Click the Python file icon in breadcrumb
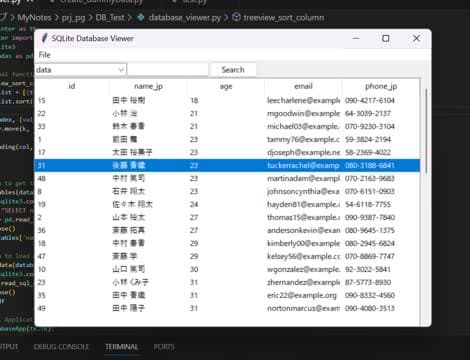The width and height of the screenshot is (470, 360). [x=141, y=17]
